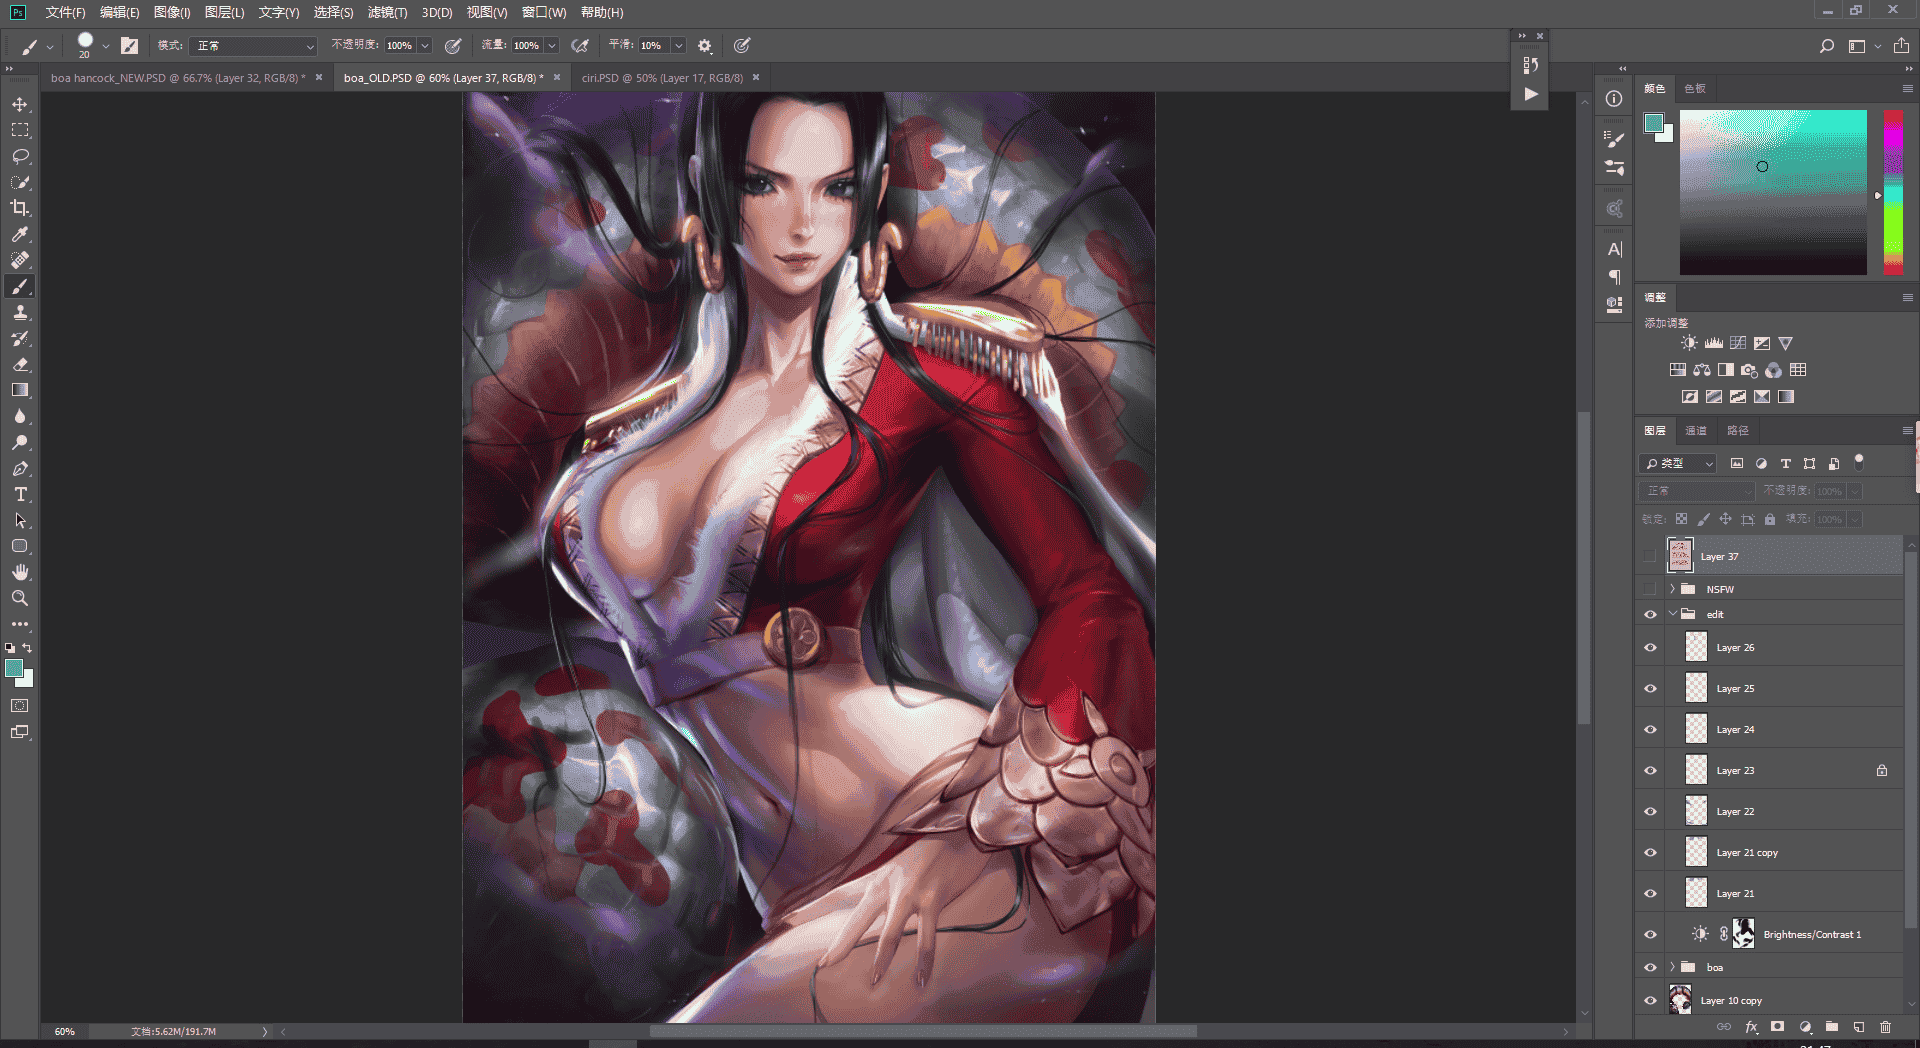Select the Clone Stamp tool

pyautogui.click(x=20, y=312)
